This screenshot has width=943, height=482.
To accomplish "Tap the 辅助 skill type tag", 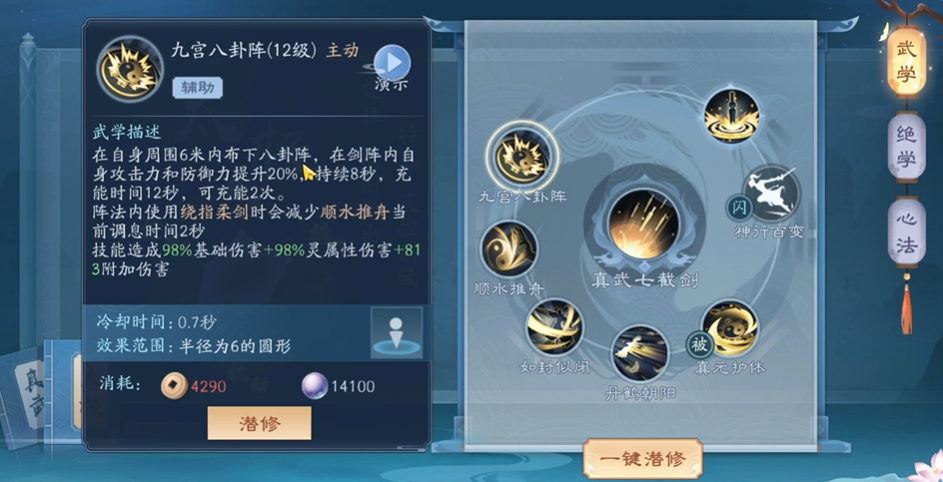I will pyautogui.click(x=198, y=88).
